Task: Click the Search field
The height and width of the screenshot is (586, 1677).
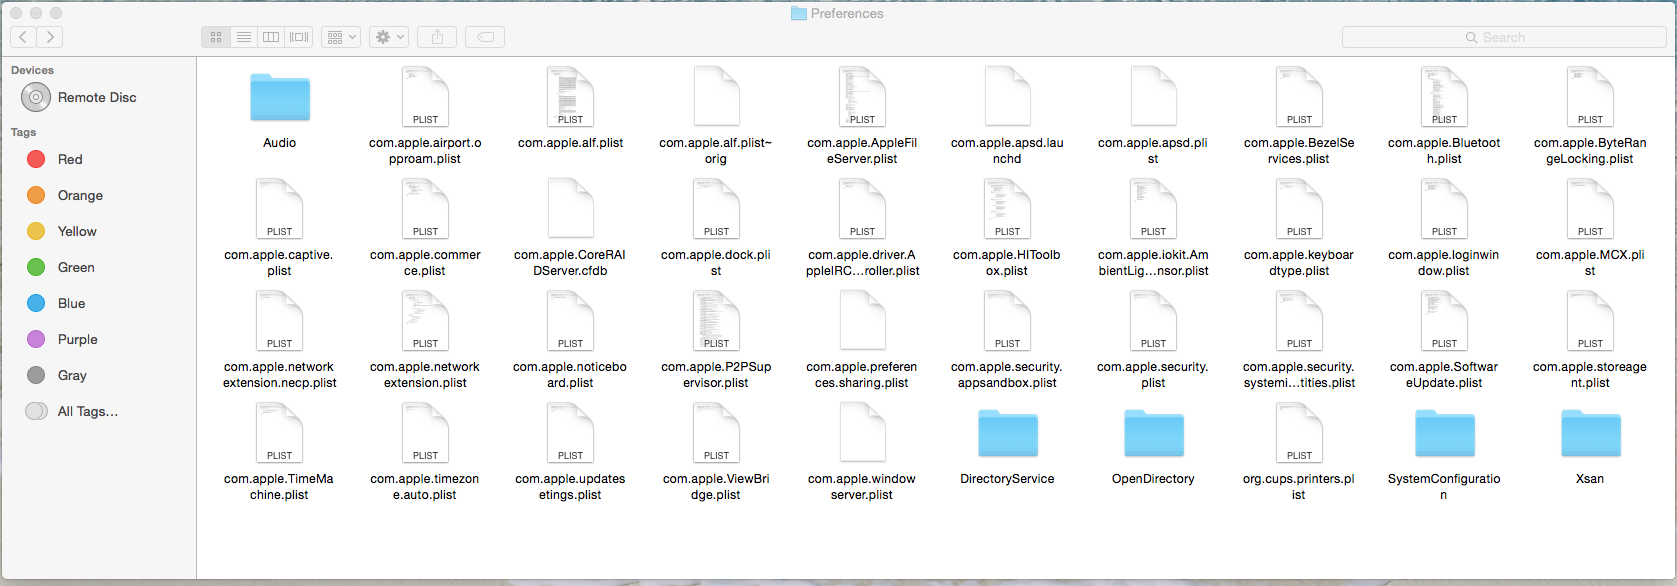Action: [1504, 37]
